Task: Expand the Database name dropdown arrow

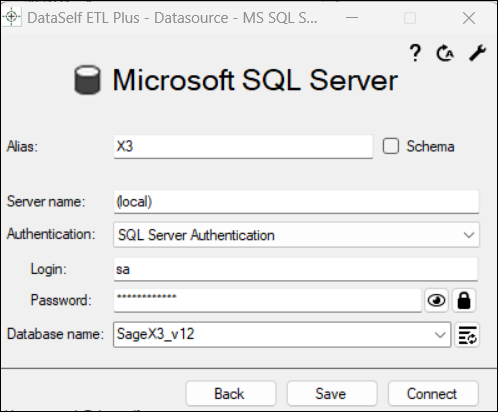Action: coord(440,335)
